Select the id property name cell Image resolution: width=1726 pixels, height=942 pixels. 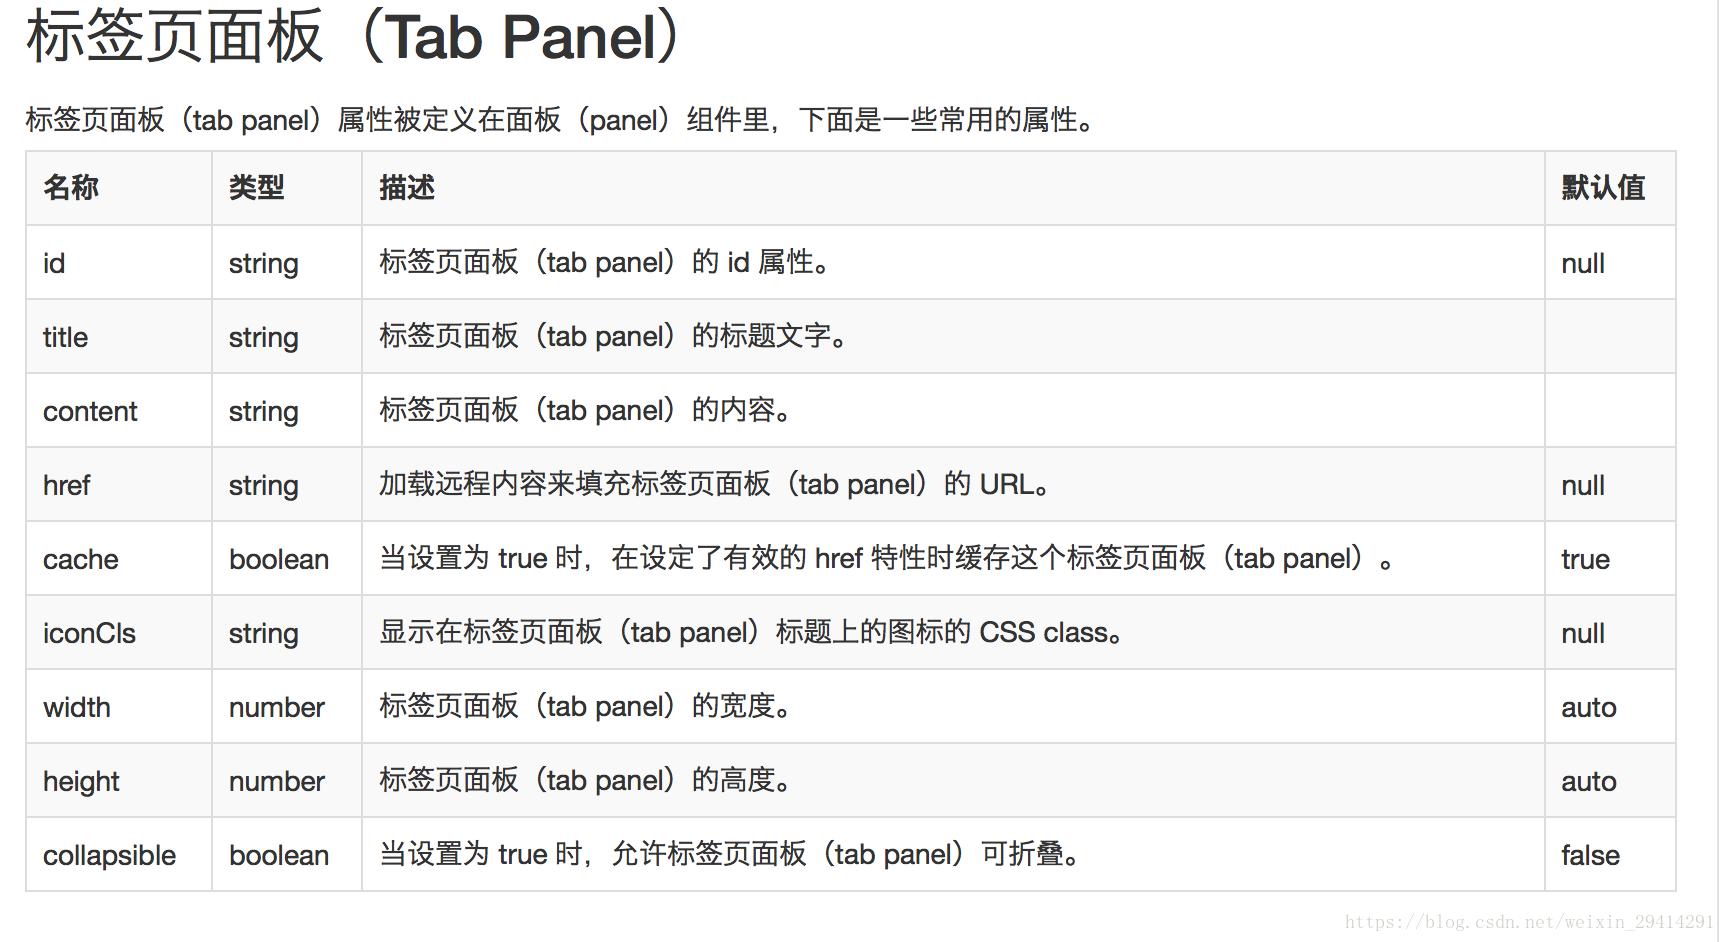point(54,263)
